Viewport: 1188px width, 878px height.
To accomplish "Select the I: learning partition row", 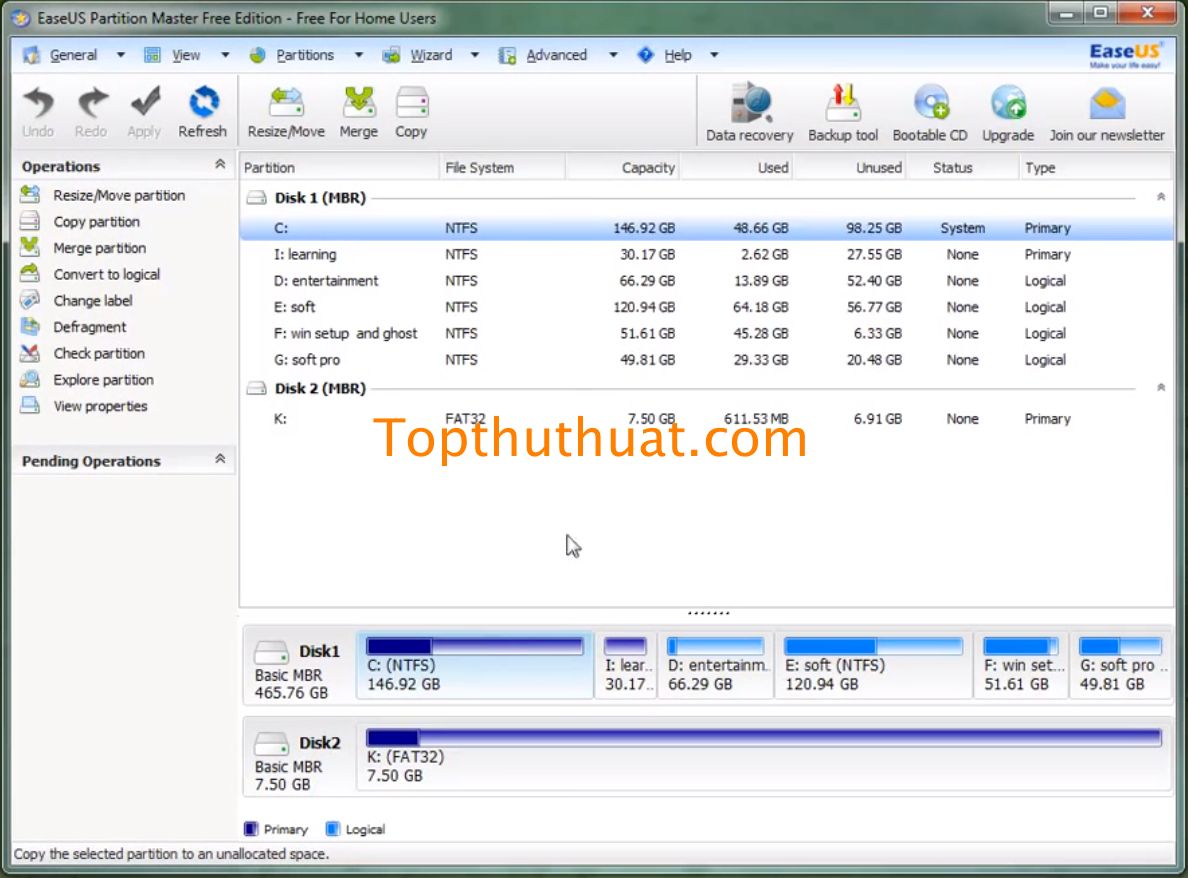I will point(707,255).
